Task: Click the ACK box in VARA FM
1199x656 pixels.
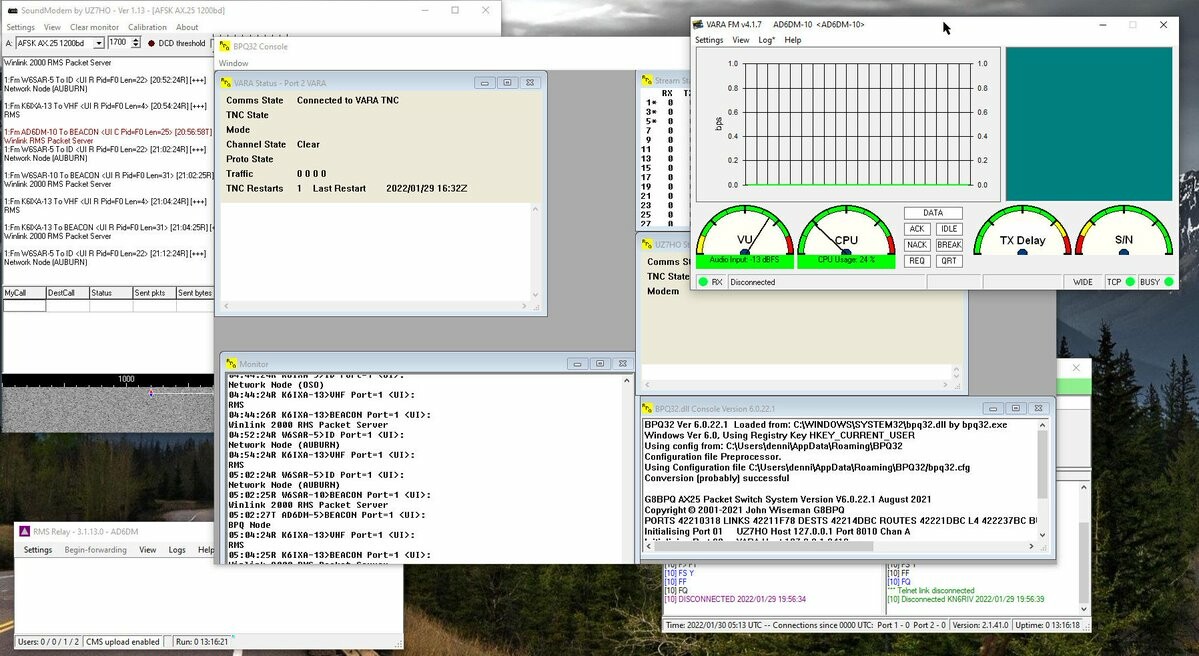Action: [x=917, y=229]
